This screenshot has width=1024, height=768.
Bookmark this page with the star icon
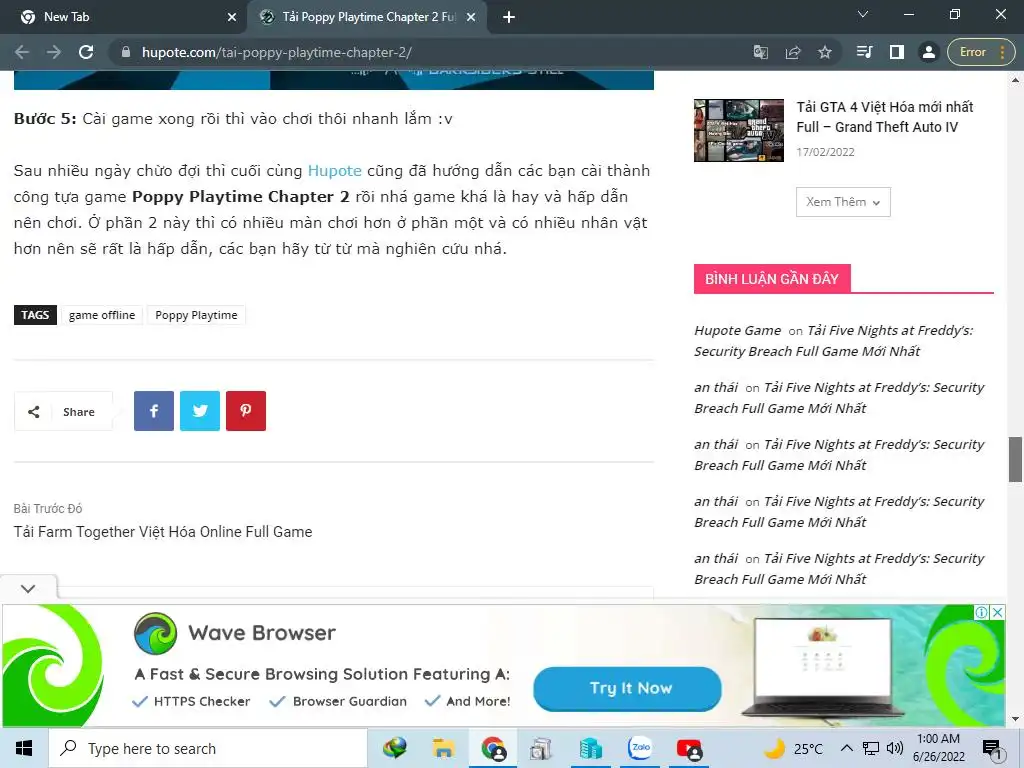[x=825, y=52]
